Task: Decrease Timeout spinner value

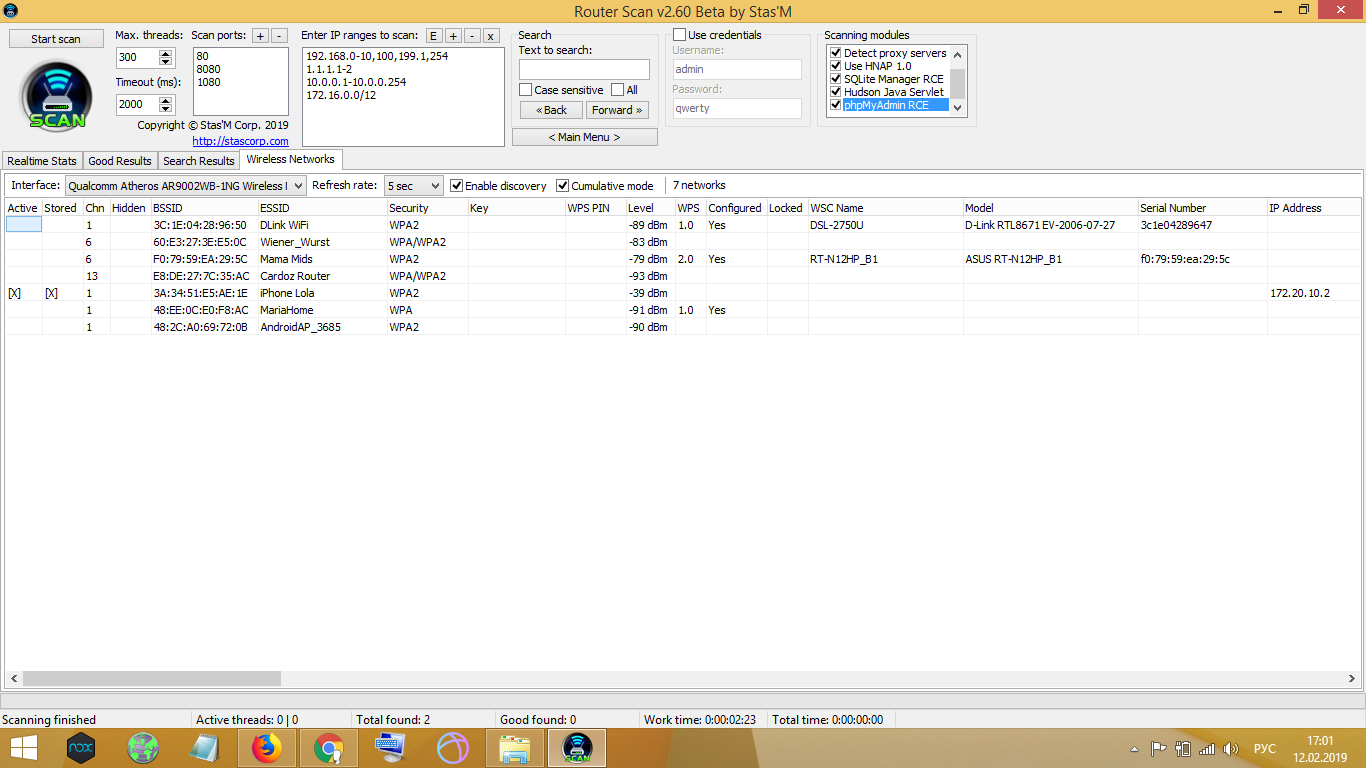Action: click(166, 109)
